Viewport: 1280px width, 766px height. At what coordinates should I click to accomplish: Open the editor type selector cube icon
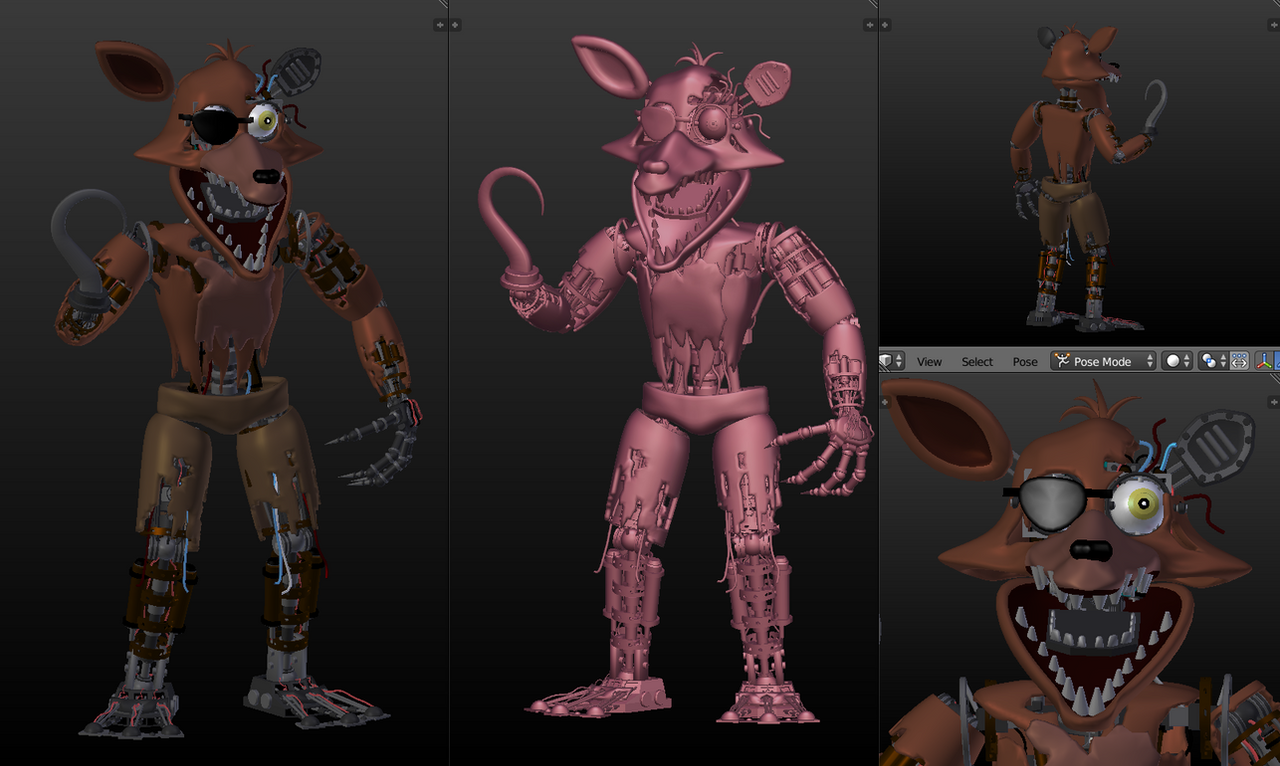click(x=891, y=361)
